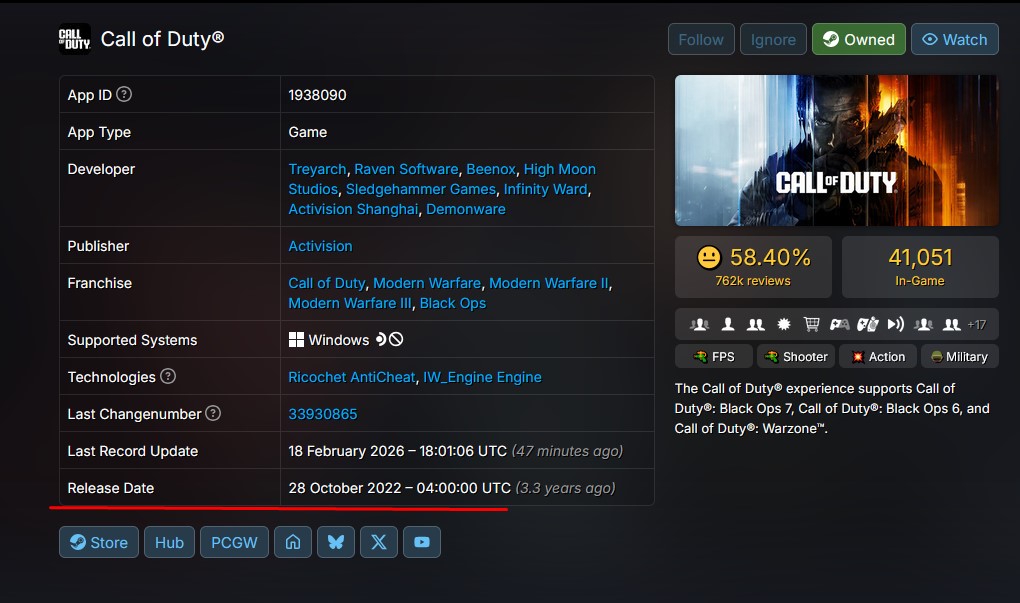Click the App ID value 1938090
The height and width of the screenshot is (603, 1020).
(x=317, y=95)
